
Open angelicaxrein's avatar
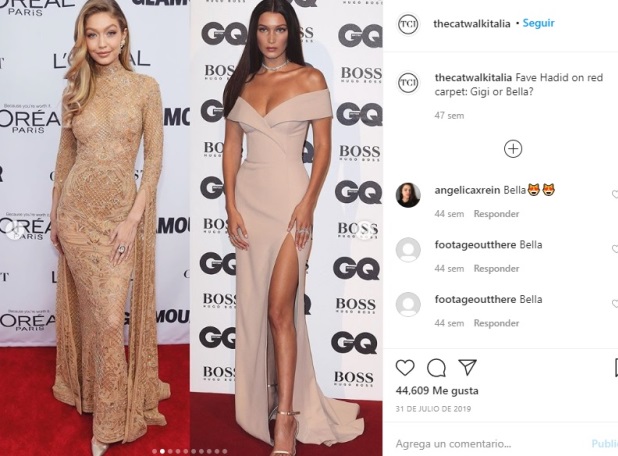coord(408,195)
